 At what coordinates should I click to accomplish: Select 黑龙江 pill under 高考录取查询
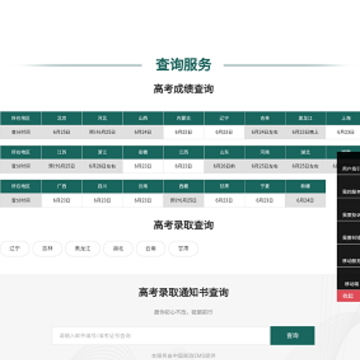[82, 249]
